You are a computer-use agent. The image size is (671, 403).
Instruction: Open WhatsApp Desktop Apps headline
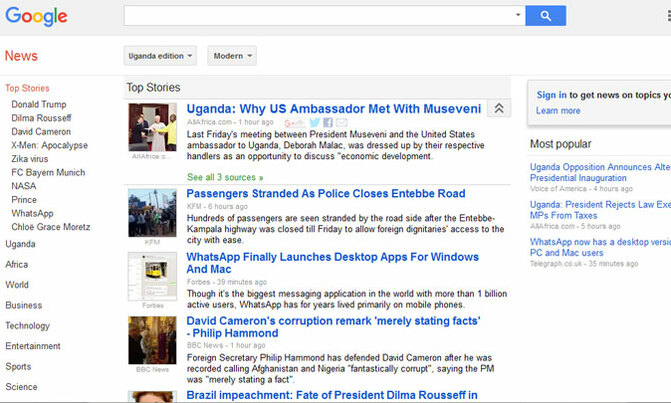coord(333,263)
